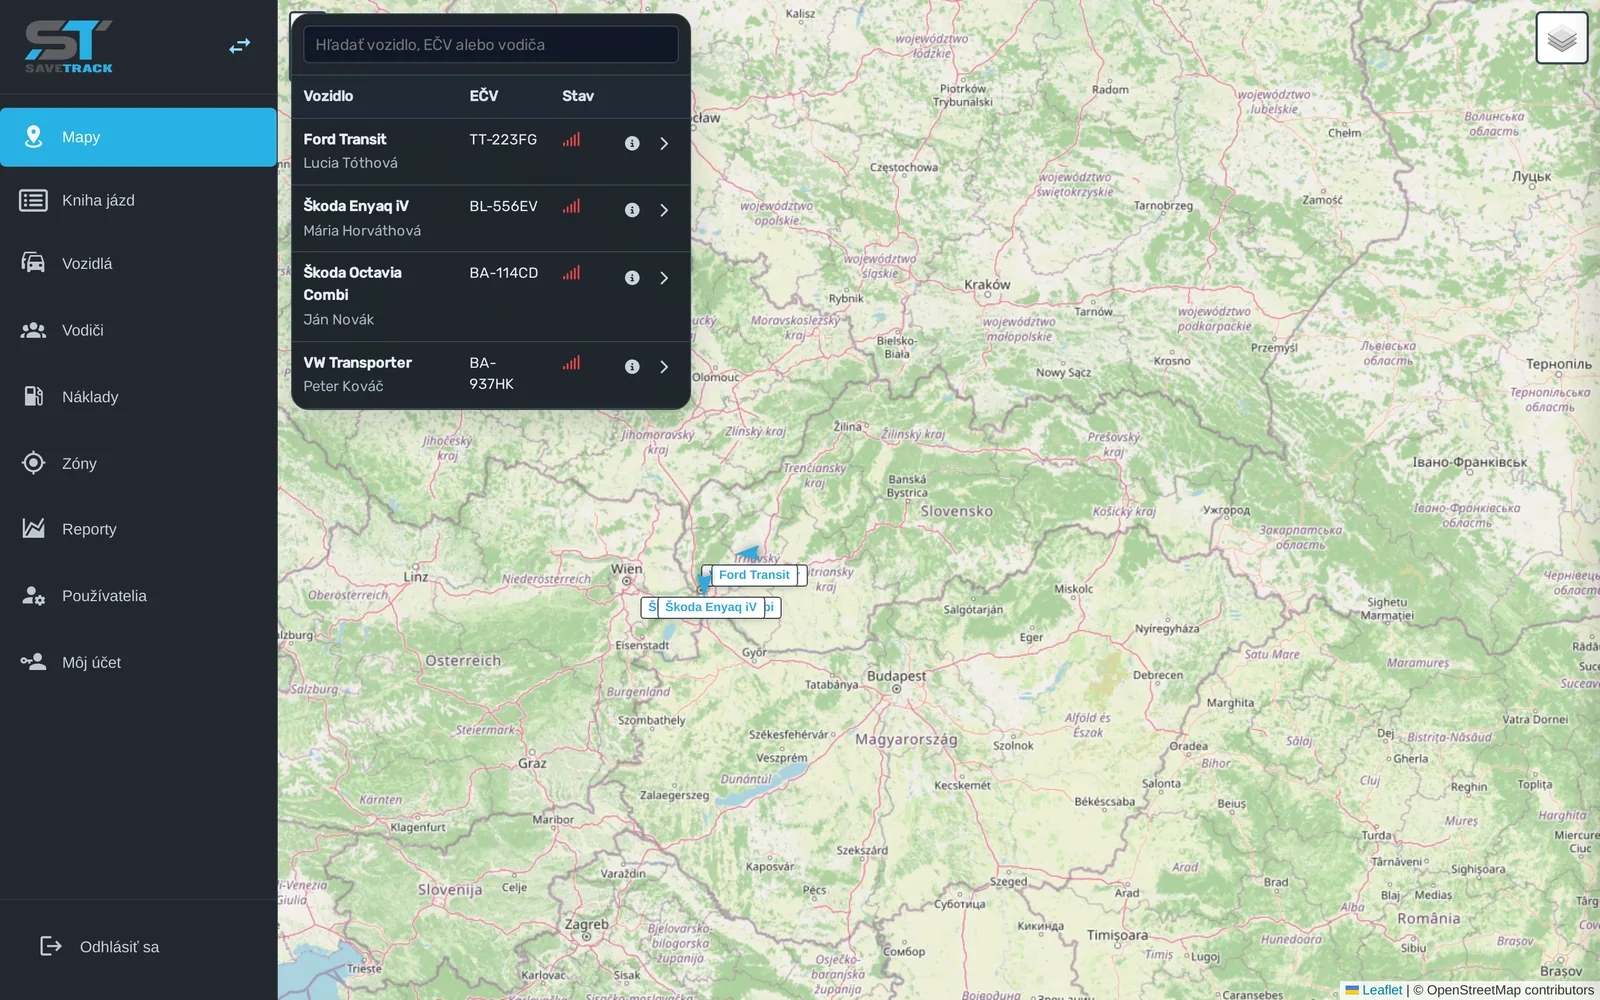Open the Mapy menu item
The width and height of the screenshot is (1600, 1000).
[138, 137]
